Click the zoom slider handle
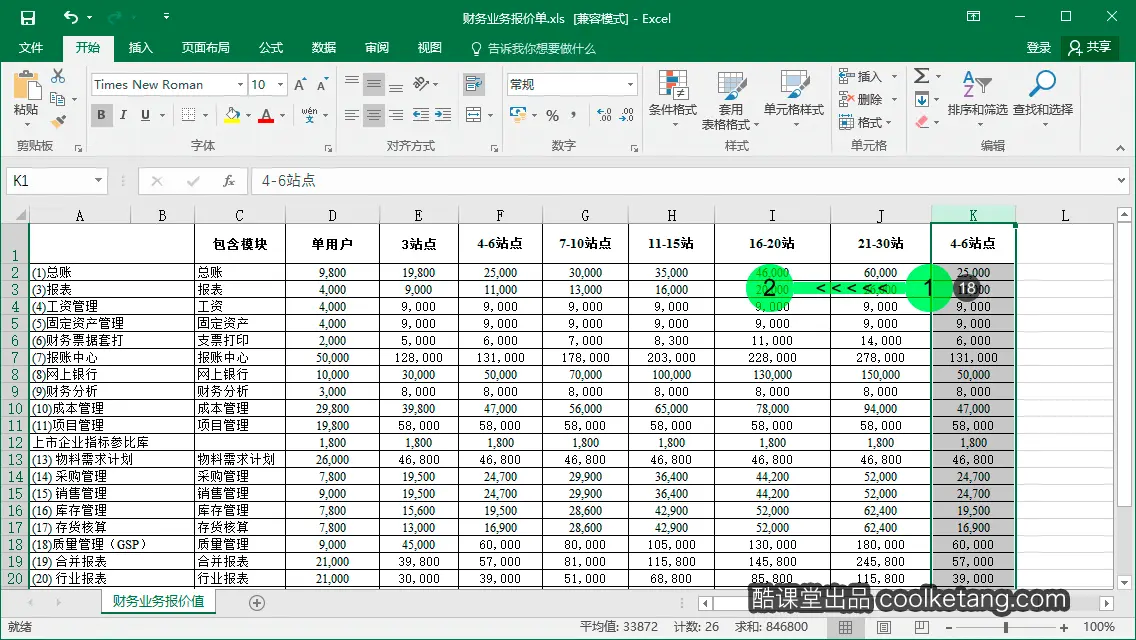The height and width of the screenshot is (640, 1136). pyautogui.click(x=1006, y=628)
